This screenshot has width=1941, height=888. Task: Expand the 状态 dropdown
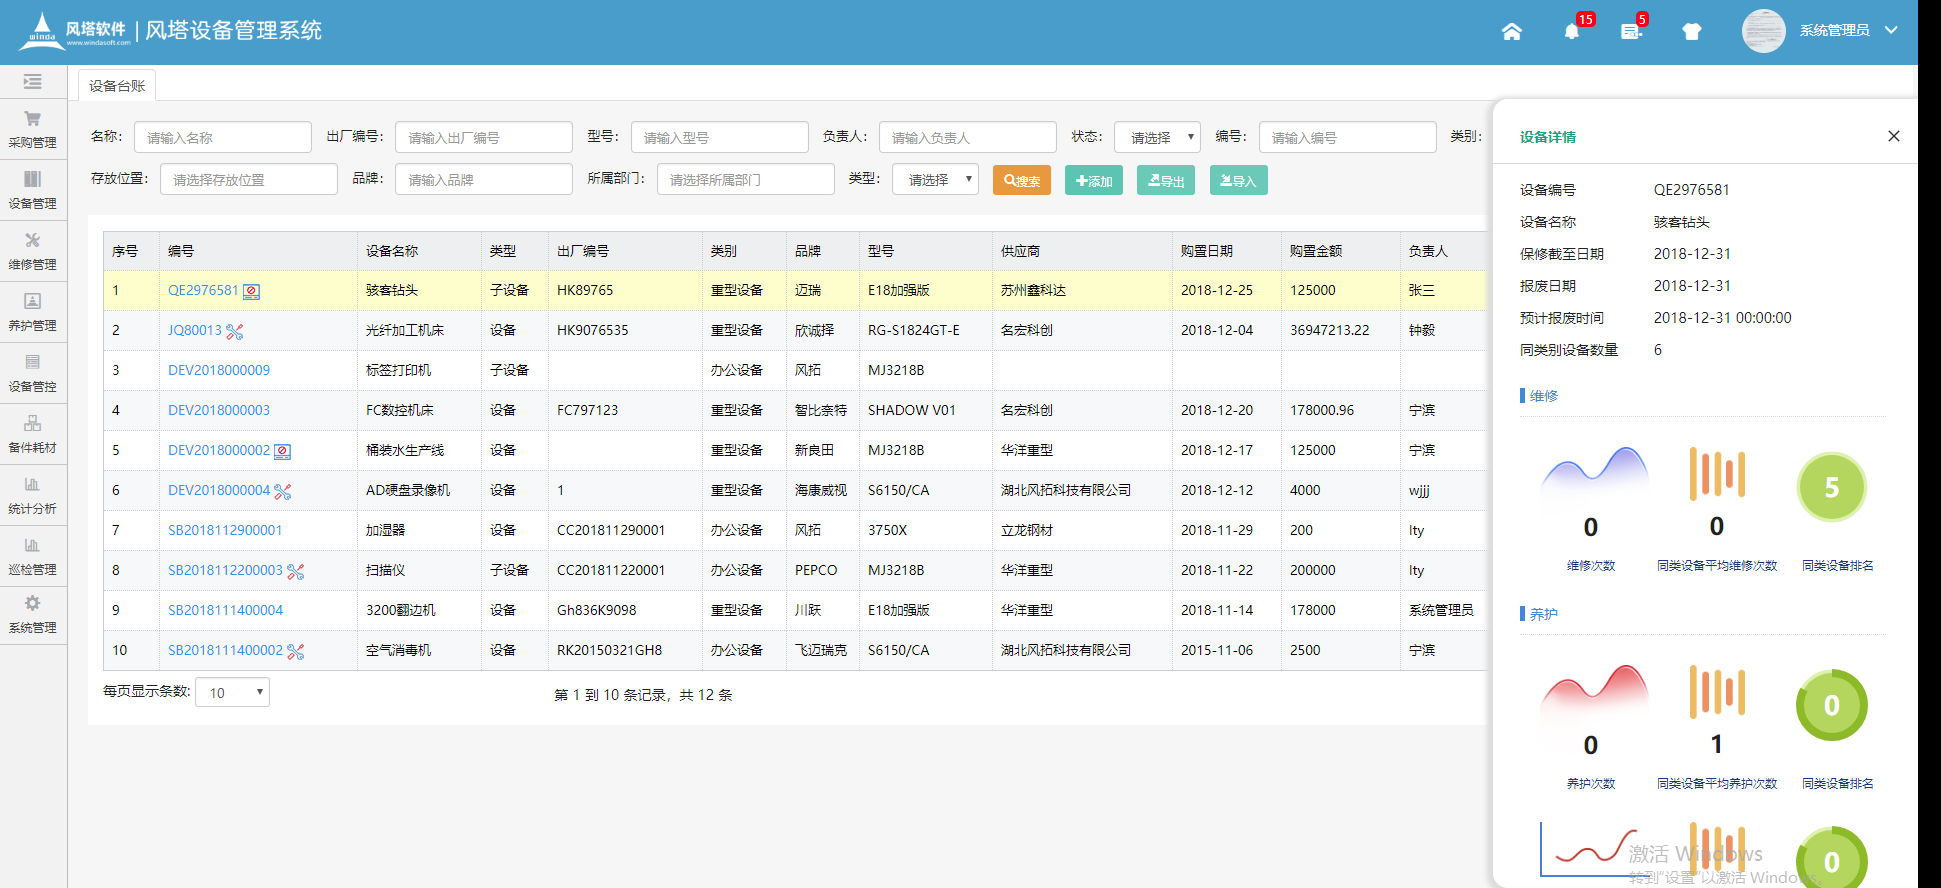pos(1157,137)
